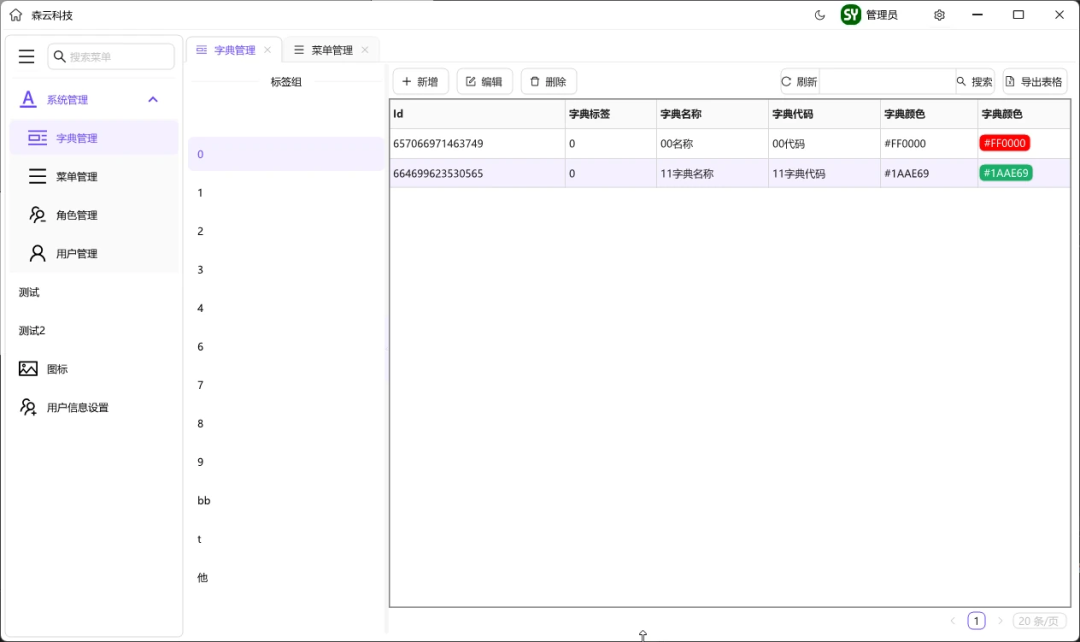Open the 20 条/页 page size dropdown
This screenshot has width=1080, height=642.
point(1039,621)
